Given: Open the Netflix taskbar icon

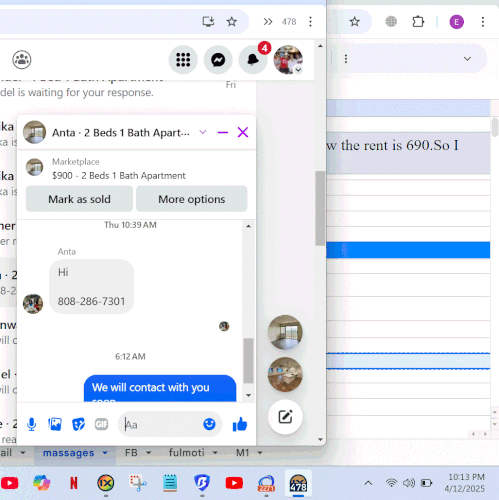Looking at the screenshot, I should coord(74,483).
